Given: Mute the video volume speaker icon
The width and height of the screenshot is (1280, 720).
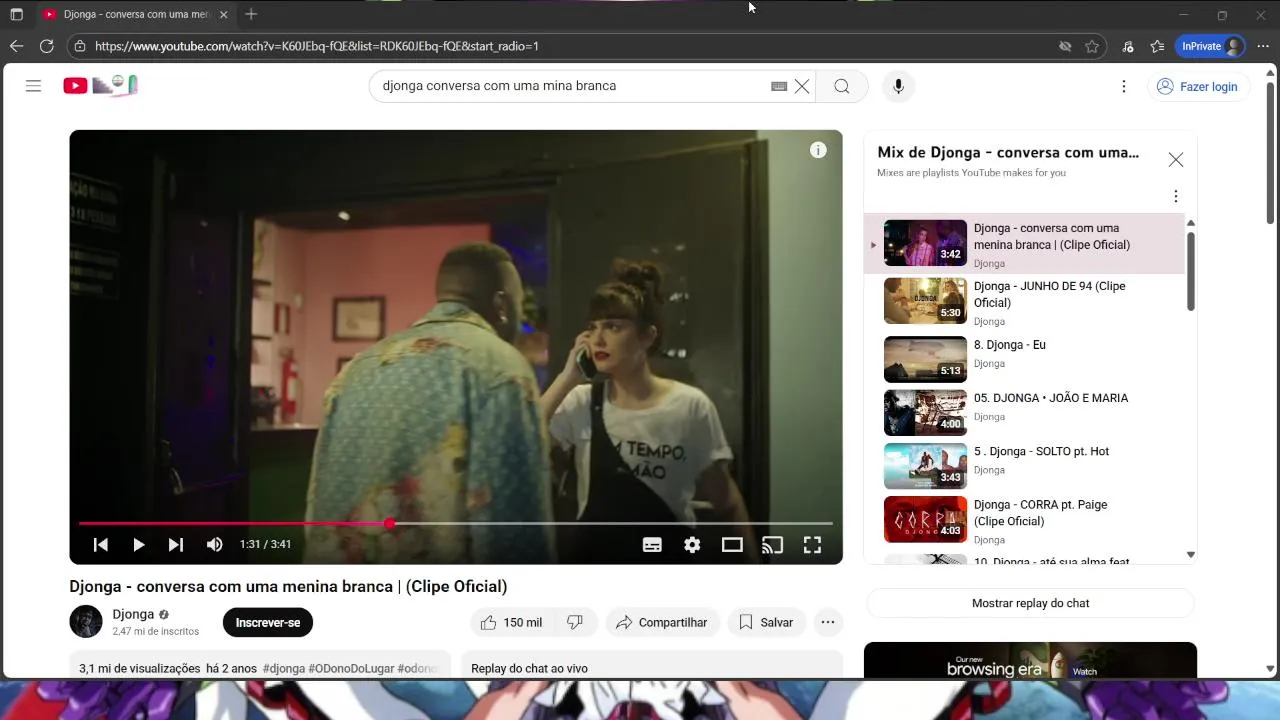Looking at the screenshot, I should [x=214, y=545].
